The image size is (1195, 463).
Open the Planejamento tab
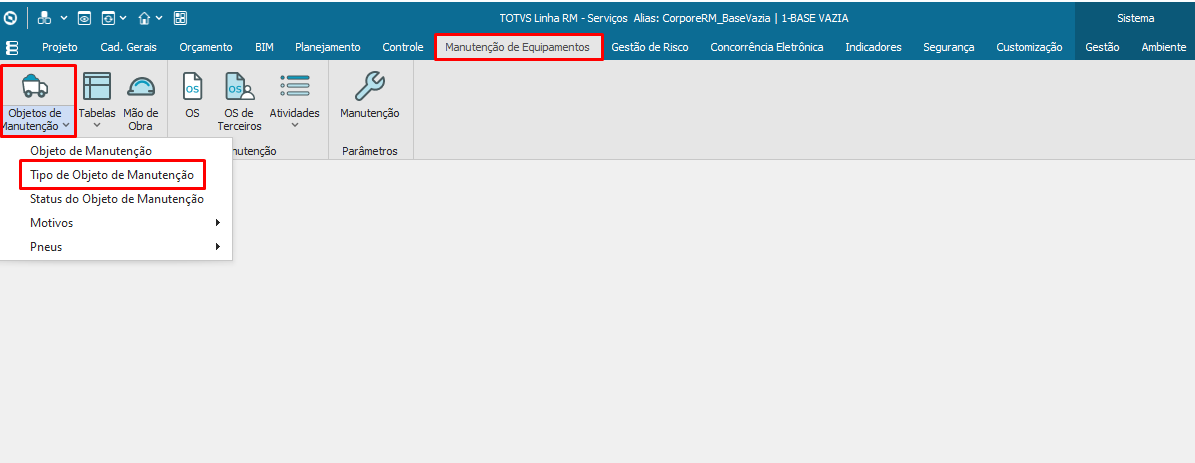coord(328,47)
